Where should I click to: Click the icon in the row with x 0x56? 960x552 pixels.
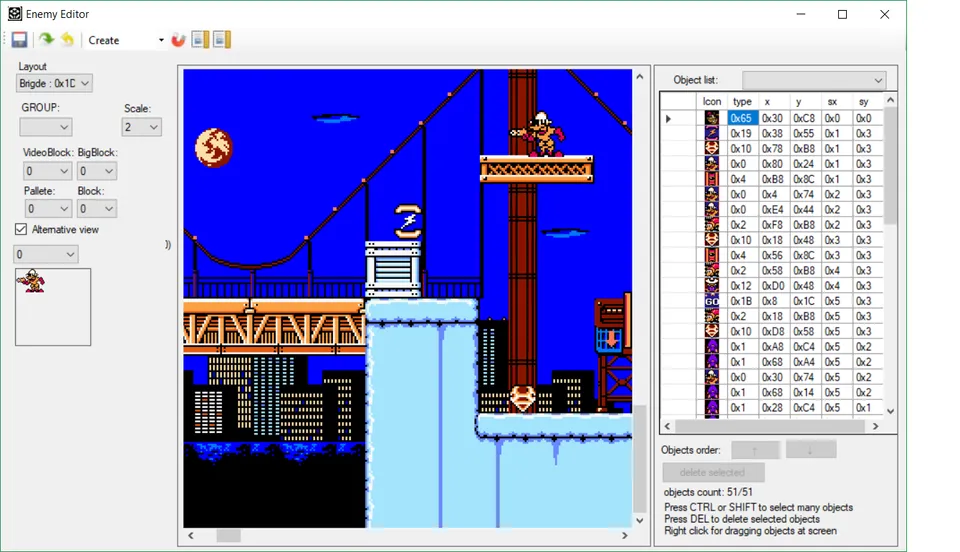(x=711, y=255)
